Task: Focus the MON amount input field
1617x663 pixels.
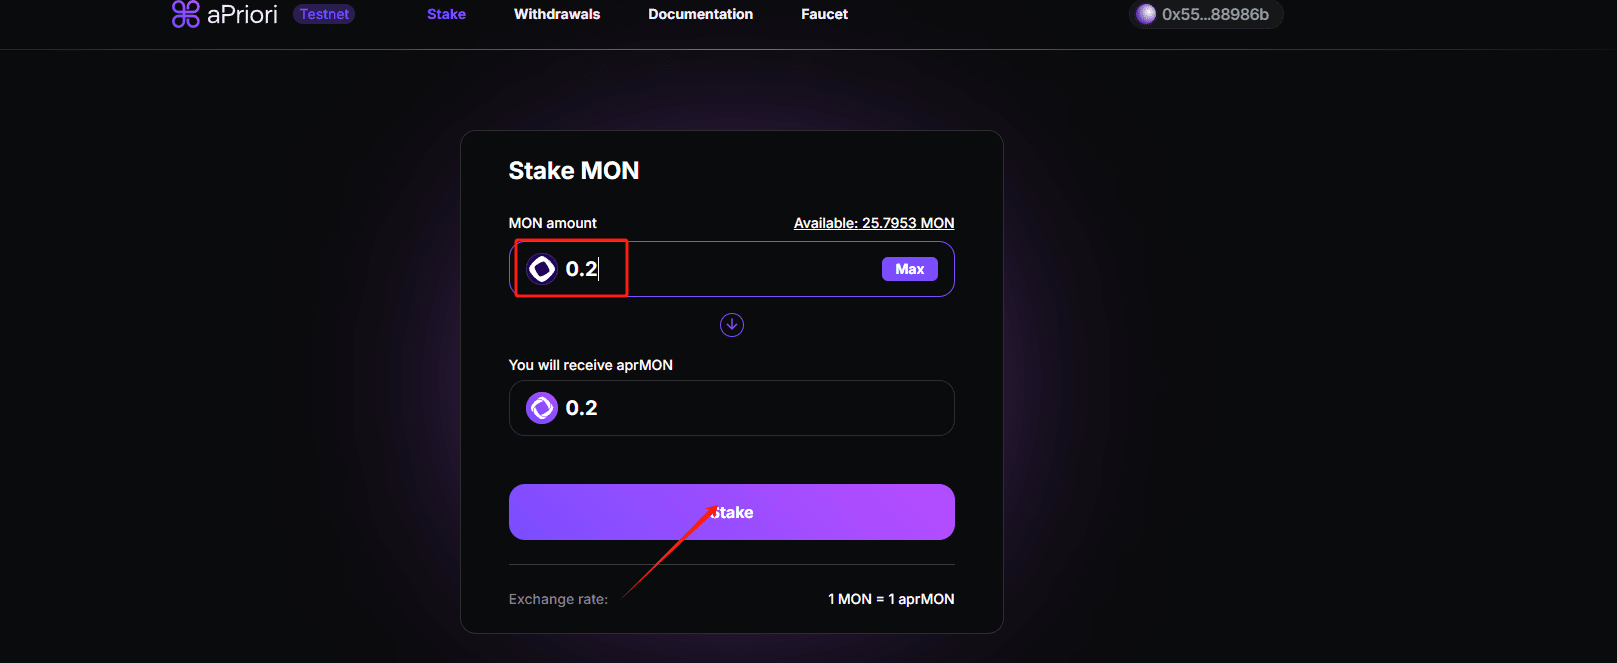Action: tap(732, 269)
